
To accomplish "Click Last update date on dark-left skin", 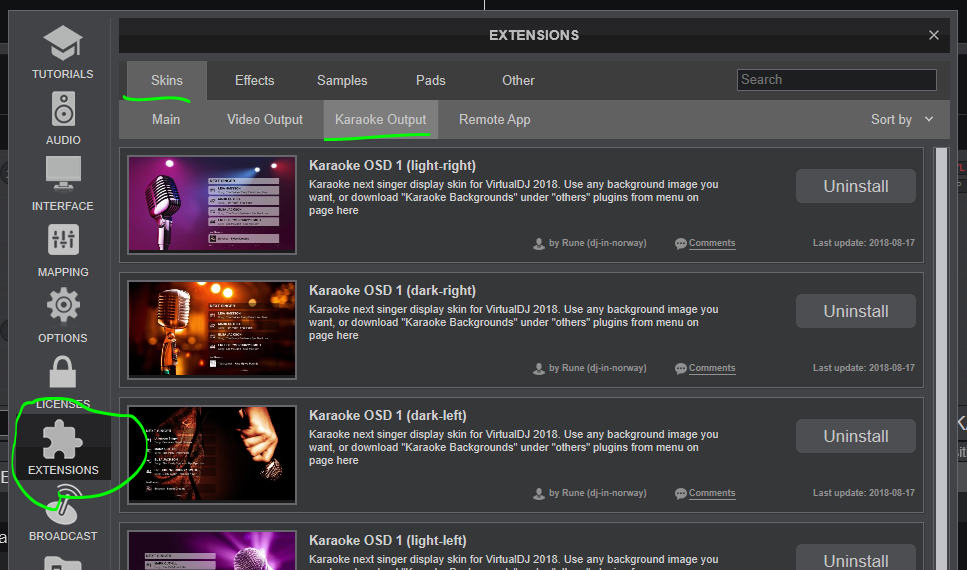I will click(863, 493).
